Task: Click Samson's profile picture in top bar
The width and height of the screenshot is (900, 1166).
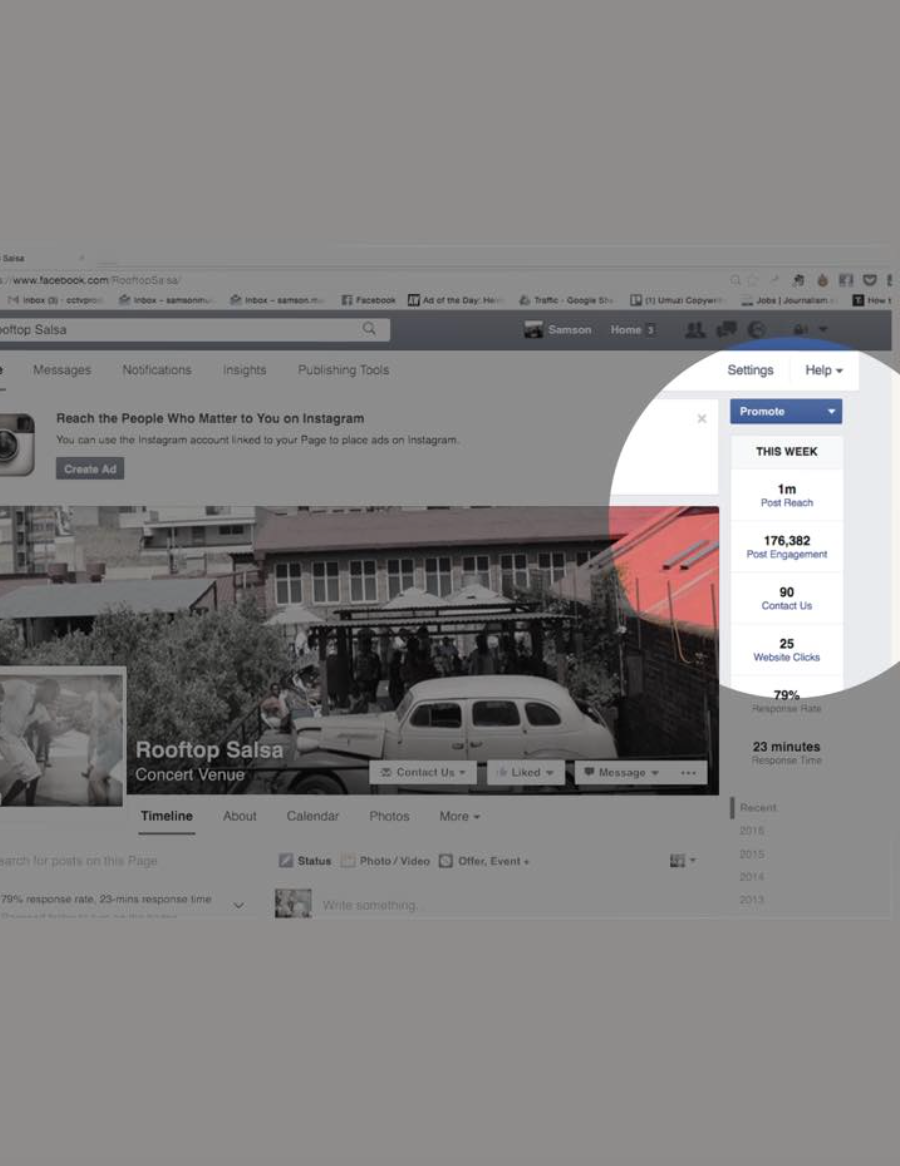Action: point(533,329)
